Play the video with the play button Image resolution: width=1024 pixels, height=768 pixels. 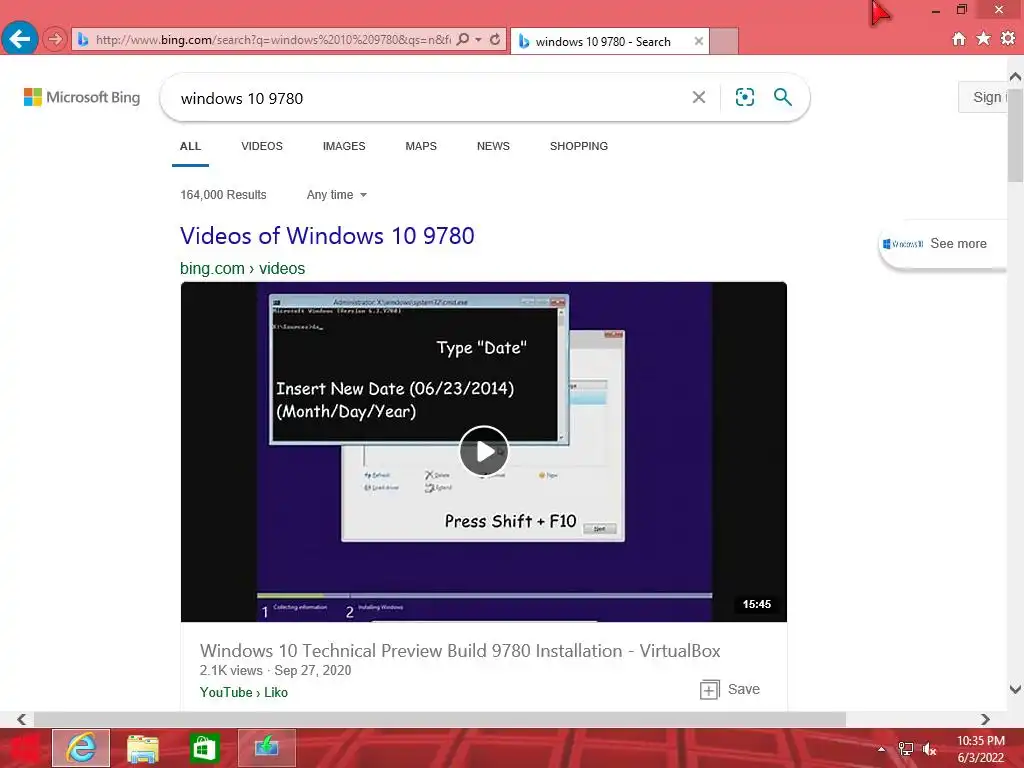484,451
